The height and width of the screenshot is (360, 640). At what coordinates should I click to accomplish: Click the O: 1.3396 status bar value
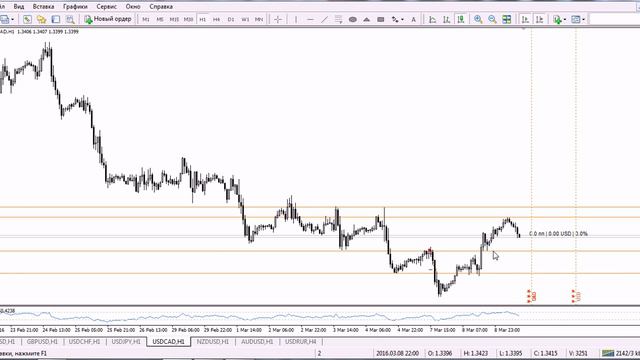click(x=440, y=353)
